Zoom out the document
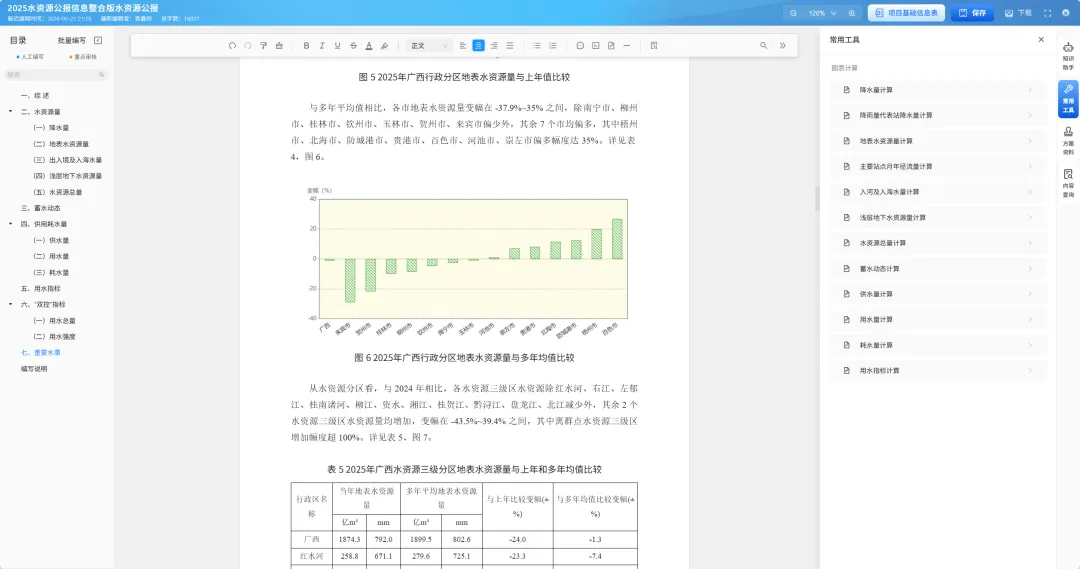The width and height of the screenshot is (1080, 569). tap(793, 13)
